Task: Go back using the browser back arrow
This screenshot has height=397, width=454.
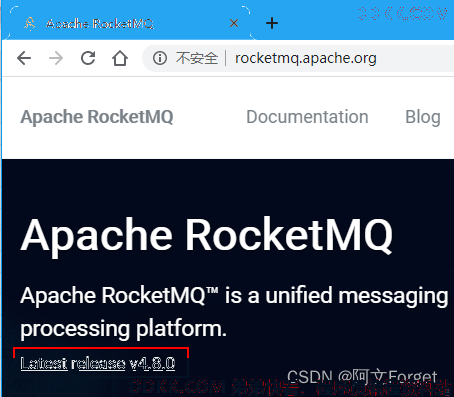Action: pos(24,58)
